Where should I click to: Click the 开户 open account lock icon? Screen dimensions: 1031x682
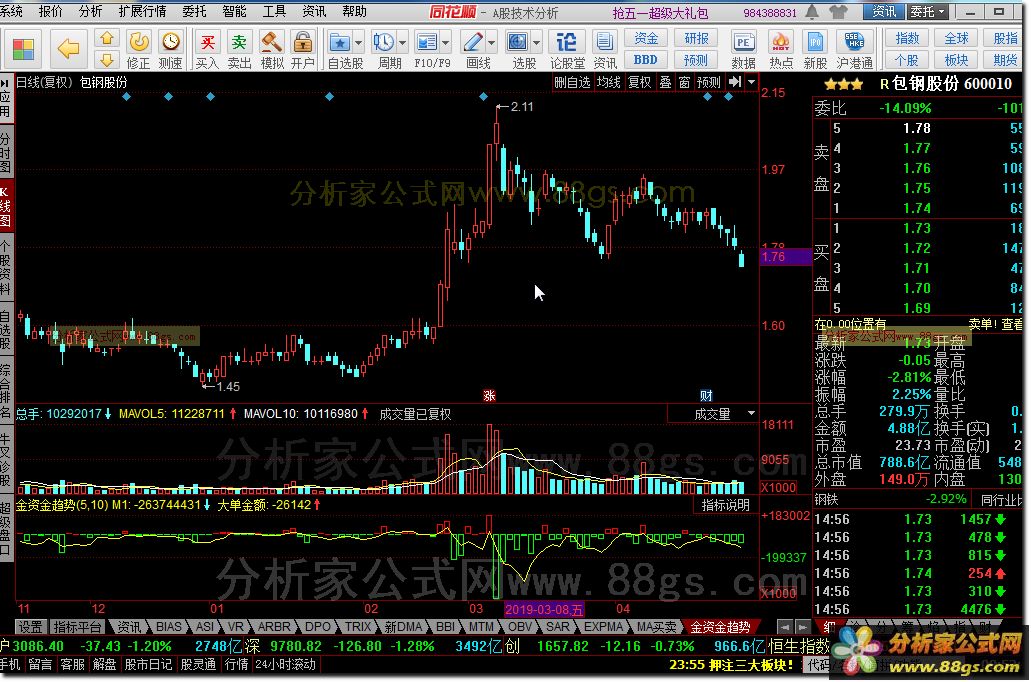click(302, 49)
